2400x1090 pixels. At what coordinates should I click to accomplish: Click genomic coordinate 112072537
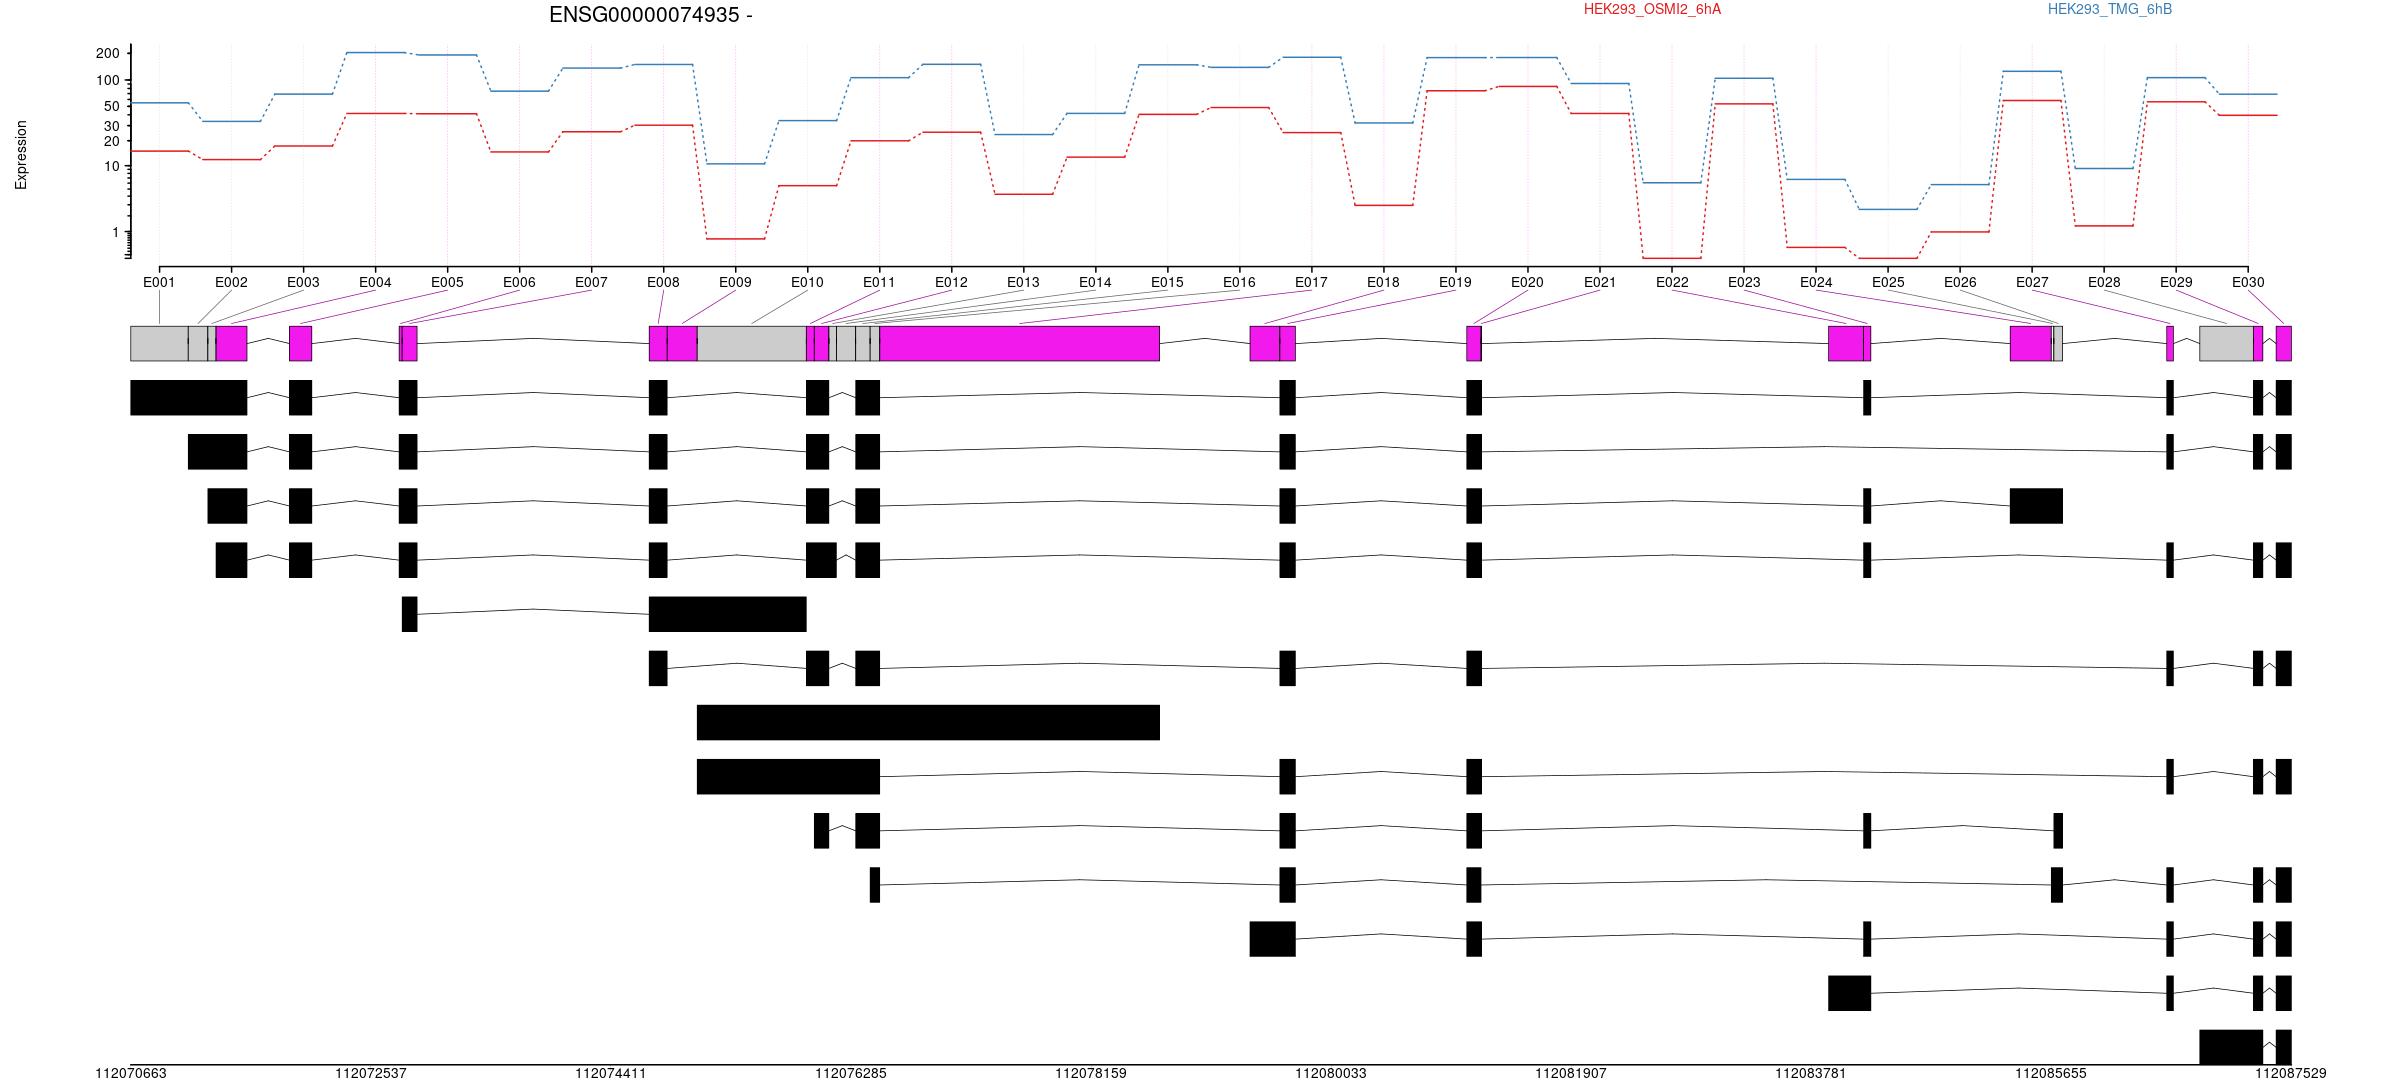[x=371, y=1073]
